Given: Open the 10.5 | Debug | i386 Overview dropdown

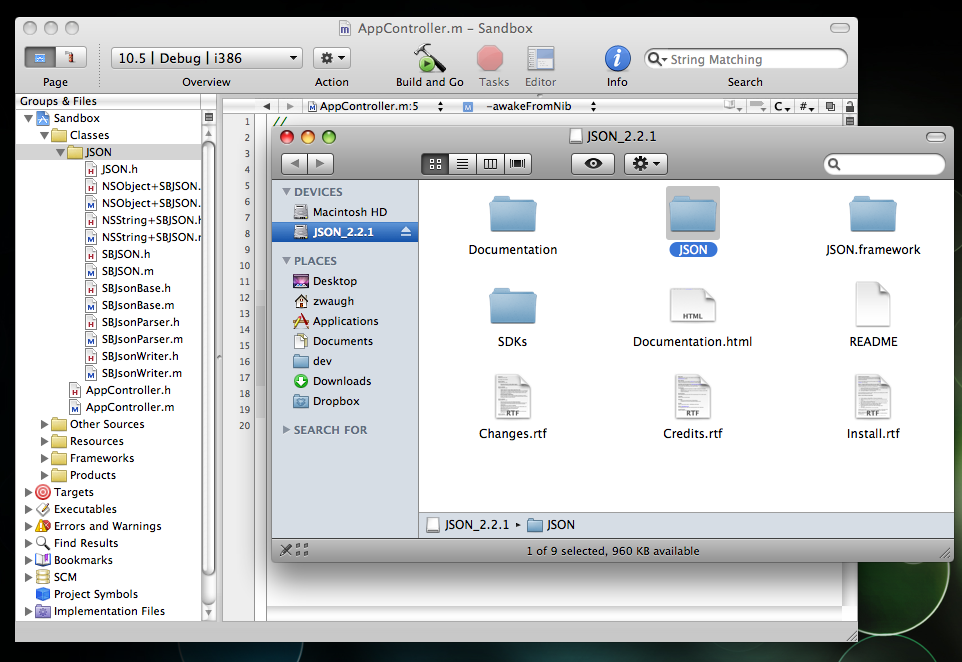Looking at the screenshot, I should 206,59.
